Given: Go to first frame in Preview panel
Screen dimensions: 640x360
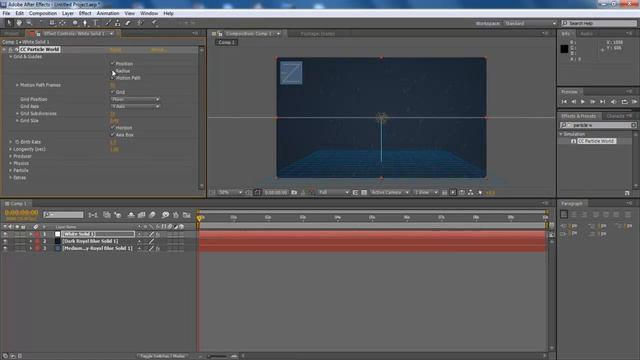Looking at the screenshot, I should coord(564,102).
